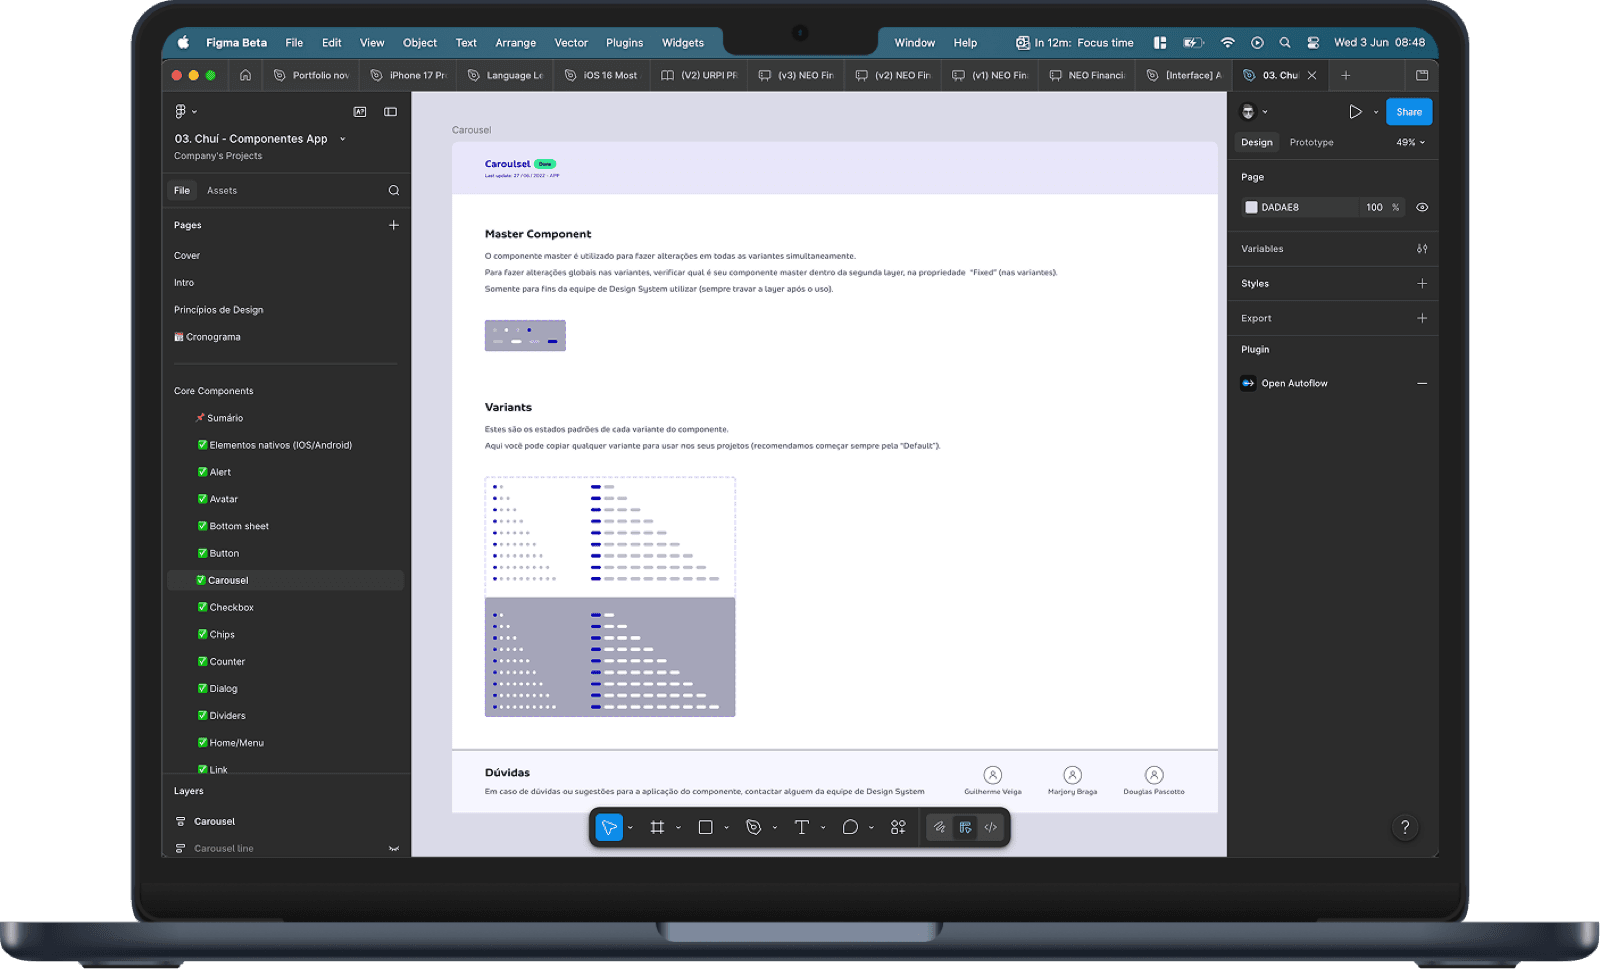This screenshot has height=969, width=1600.
Task: Open the zoom level 49% dropdown
Action: pos(1410,142)
